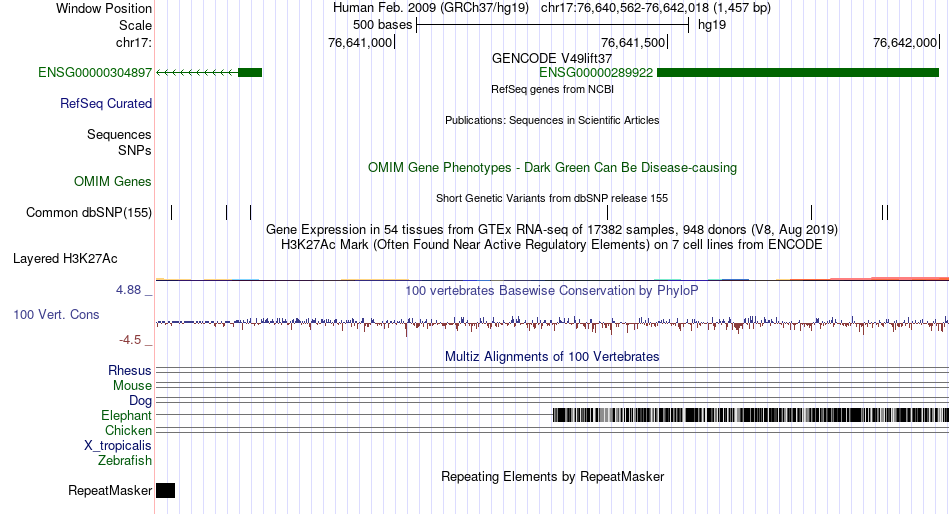Click the GENCODE V49lift37 track title

click(x=552, y=59)
